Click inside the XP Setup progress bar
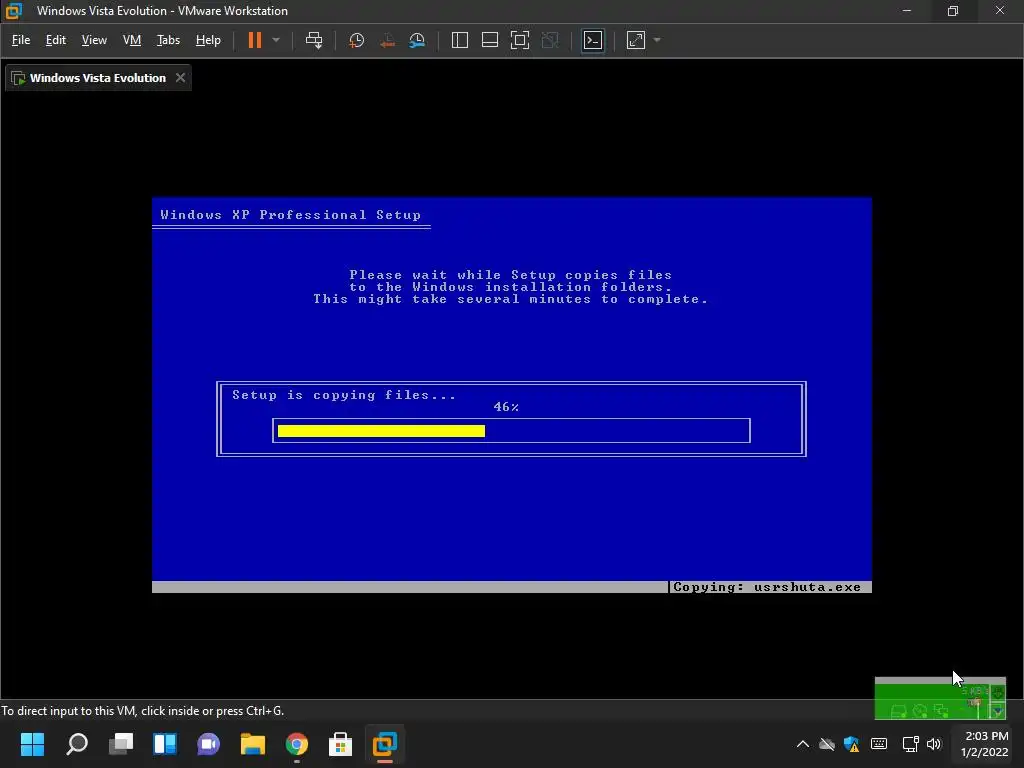 pyautogui.click(x=511, y=431)
